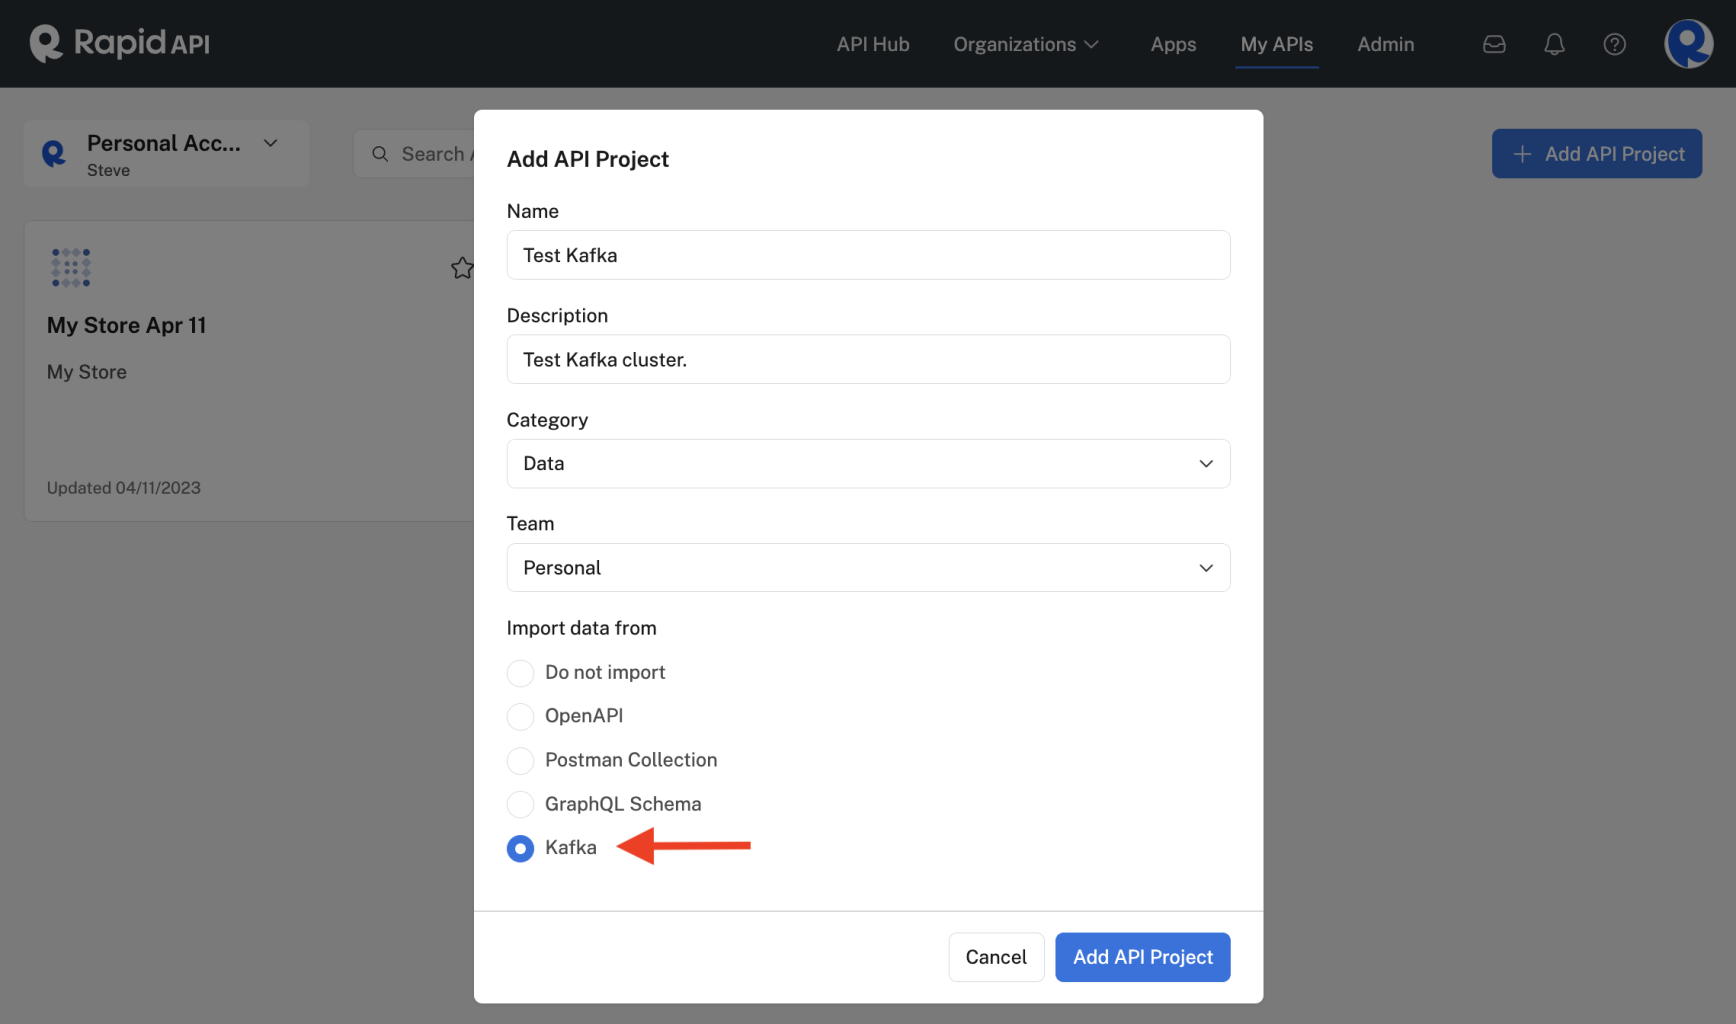The height and width of the screenshot is (1024, 1736).
Task: Click the header Add API Project button
Action: [1597, 154]
